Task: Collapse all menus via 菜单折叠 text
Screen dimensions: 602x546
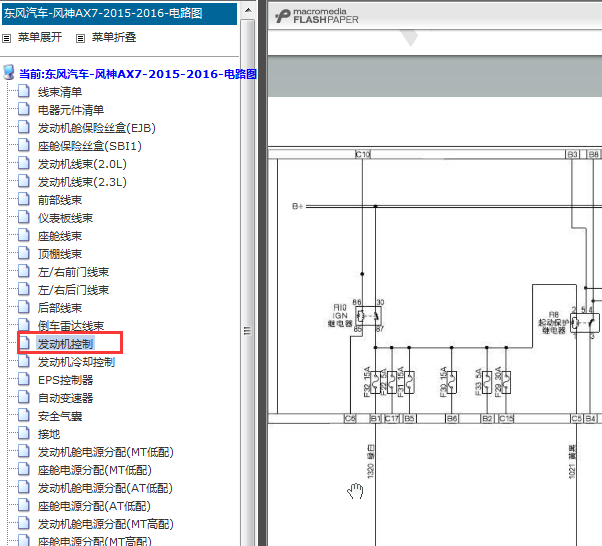Action: click(x=114, y=37)
